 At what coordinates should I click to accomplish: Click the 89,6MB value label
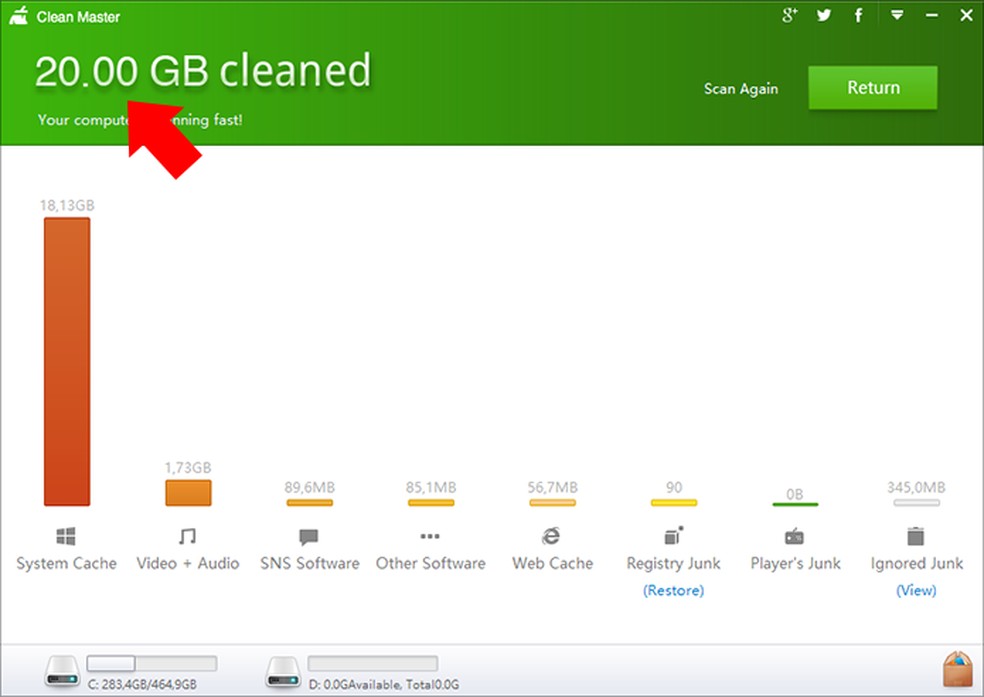click(309, 487)
